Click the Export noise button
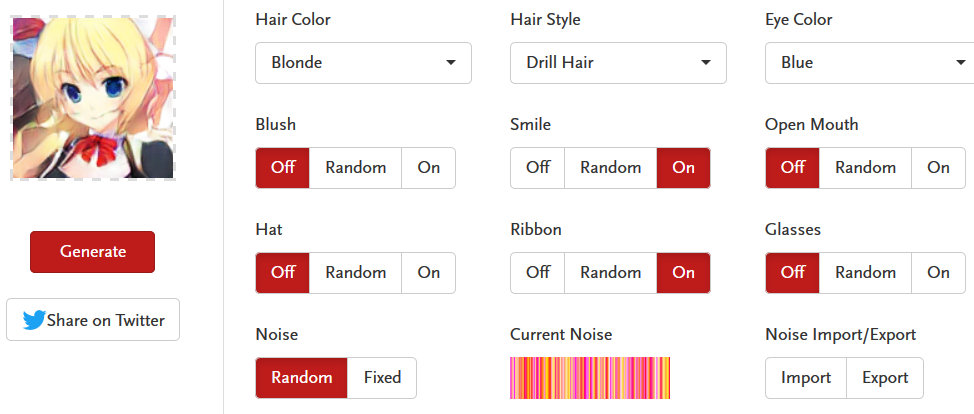Image resolution: width=974 pixels, height=414 pixels. (885, 378)
